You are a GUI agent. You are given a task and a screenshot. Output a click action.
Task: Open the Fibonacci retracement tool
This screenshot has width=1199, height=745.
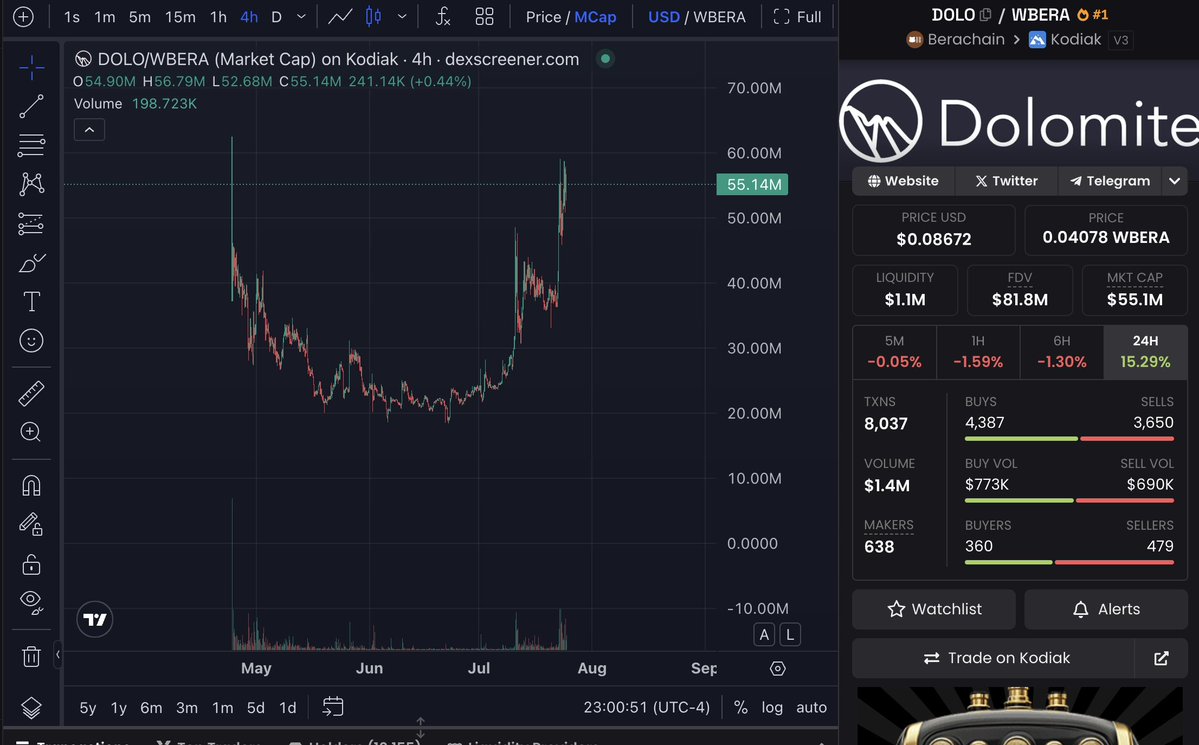(31, 145)
